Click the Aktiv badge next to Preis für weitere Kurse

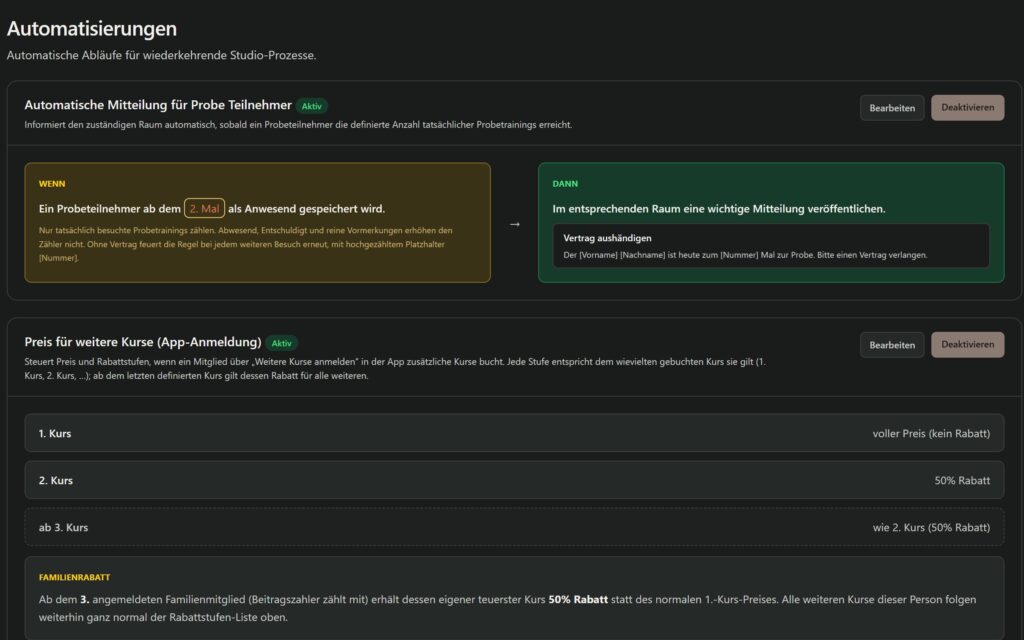click(x=281, y=343)
